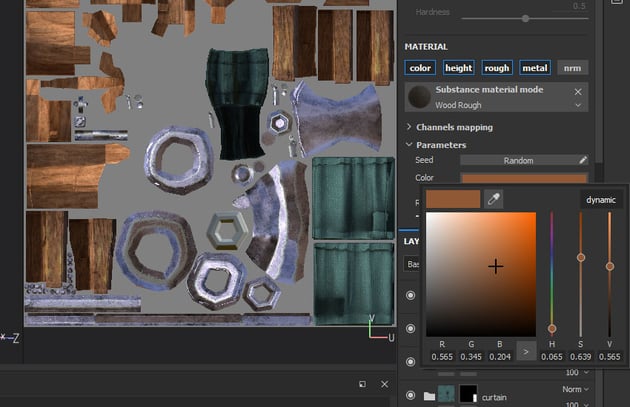630x407 pixels.
Task: Click the arrow button next to RGB values
Action: 526,354
